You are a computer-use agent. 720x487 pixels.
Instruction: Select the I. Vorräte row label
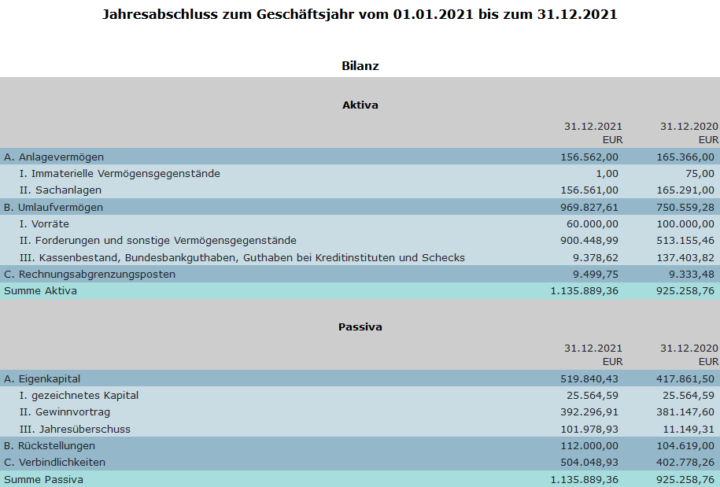[x=44, y=224]
